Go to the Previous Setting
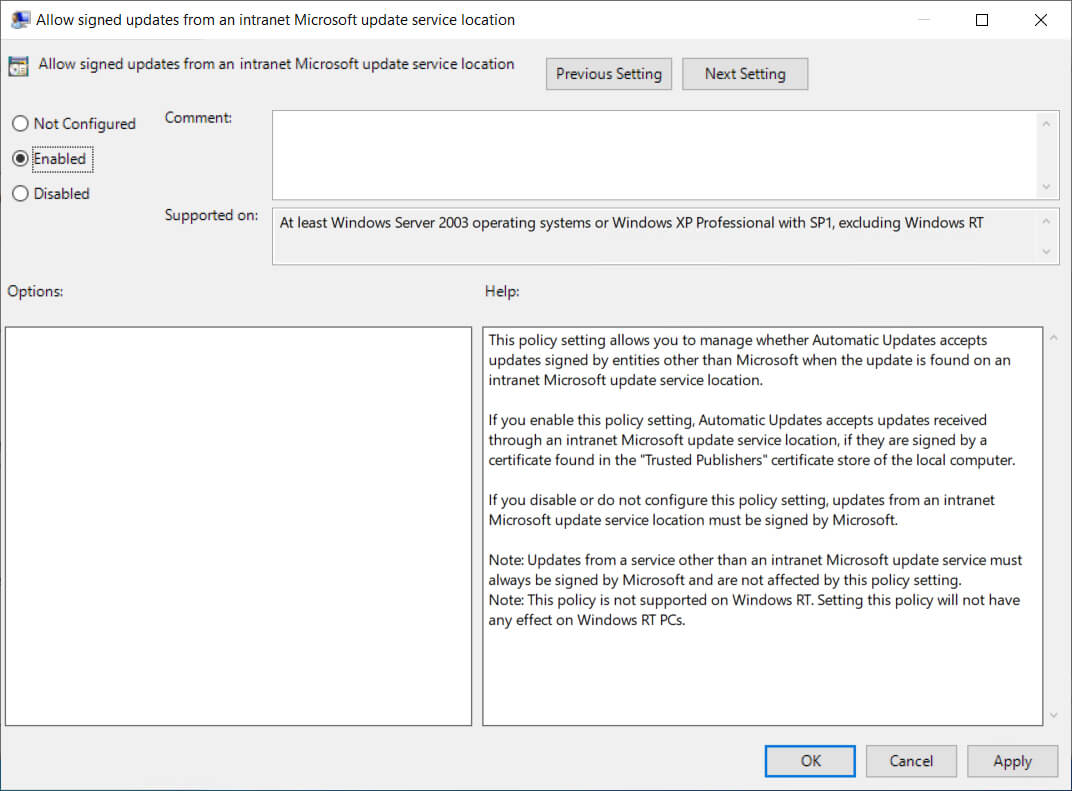This screenshot has width=1072, height=791. click(608, 74)
